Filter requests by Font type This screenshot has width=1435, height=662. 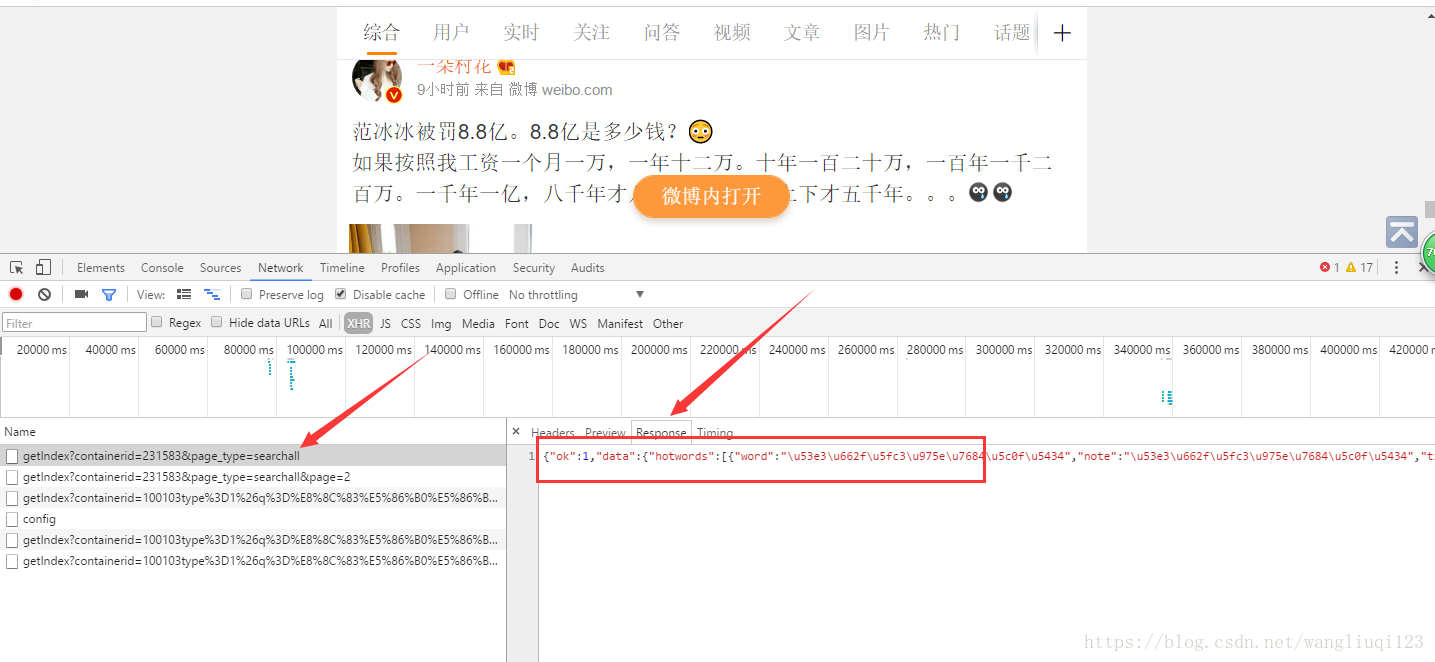tap(517, 323)
